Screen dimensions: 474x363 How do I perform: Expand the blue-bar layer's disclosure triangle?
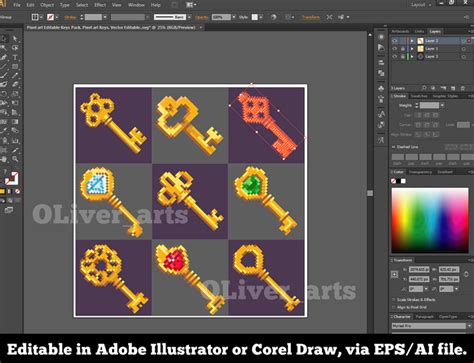(412, 49)
